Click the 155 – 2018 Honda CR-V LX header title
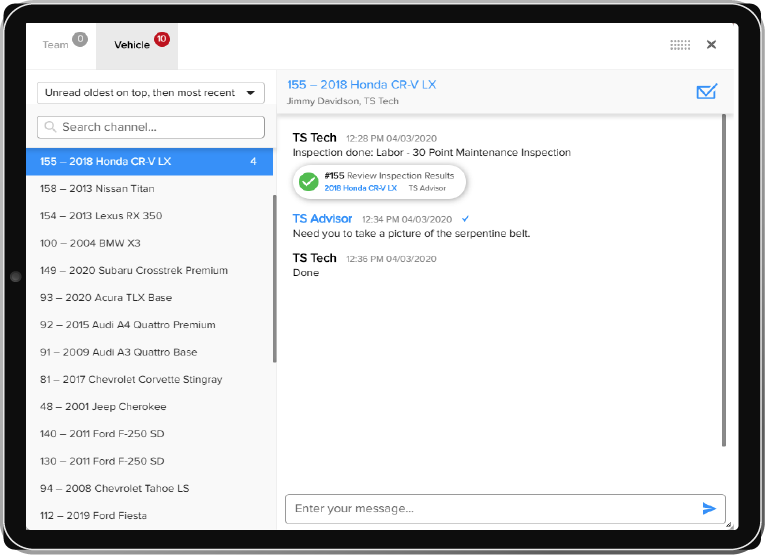Screen dimensions: 765x555 pos(361,85)
